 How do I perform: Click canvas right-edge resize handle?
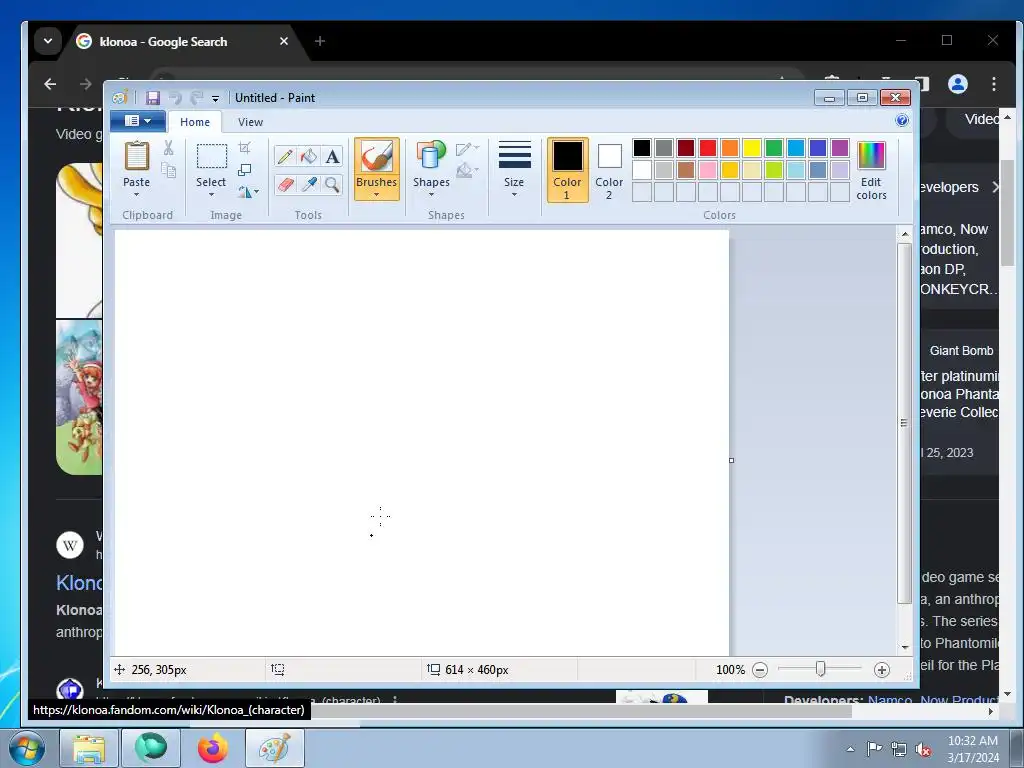point(731,460)
